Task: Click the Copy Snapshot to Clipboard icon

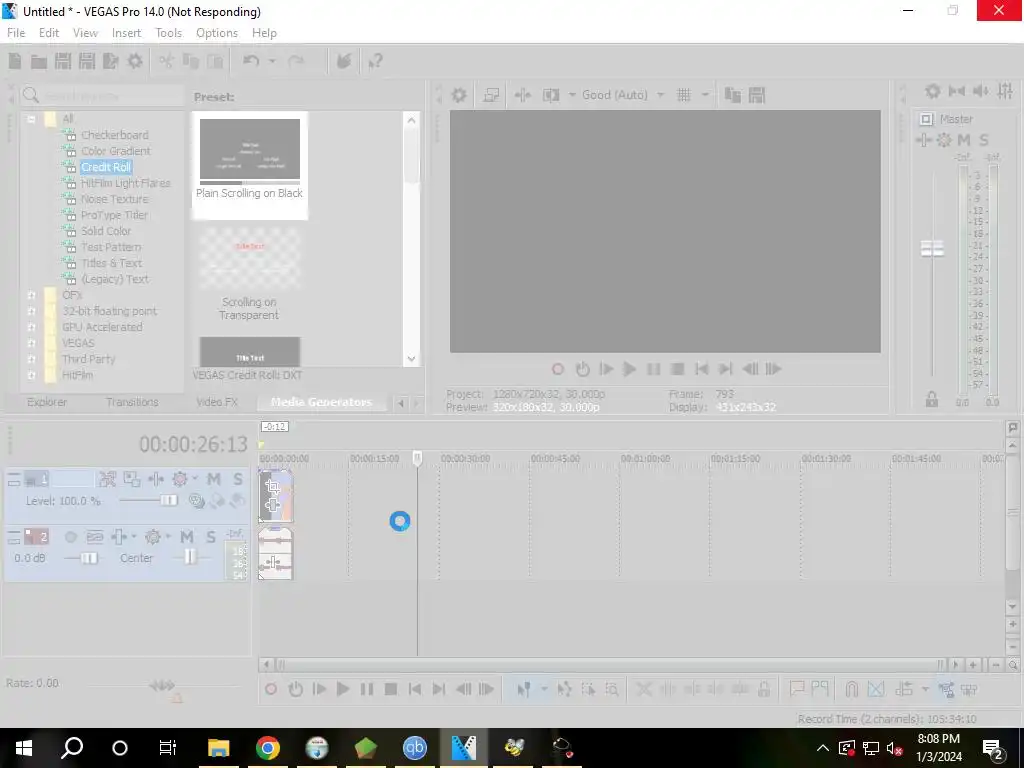Action: (x=733, y=95)
